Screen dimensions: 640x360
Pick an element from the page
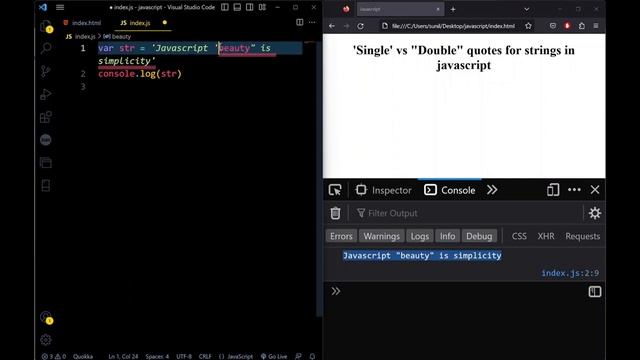[335, 190]
